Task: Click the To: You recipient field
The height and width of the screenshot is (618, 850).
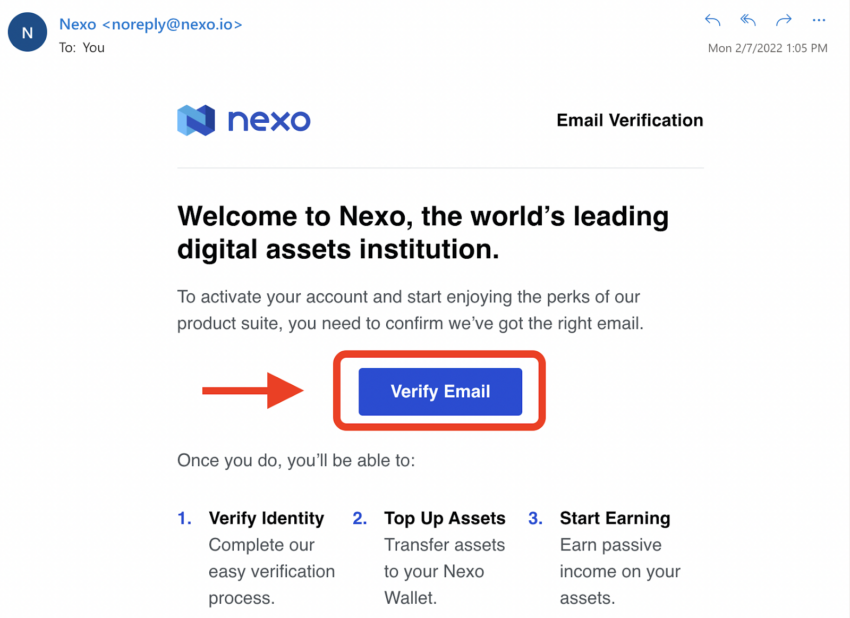Action: (82, 48)
